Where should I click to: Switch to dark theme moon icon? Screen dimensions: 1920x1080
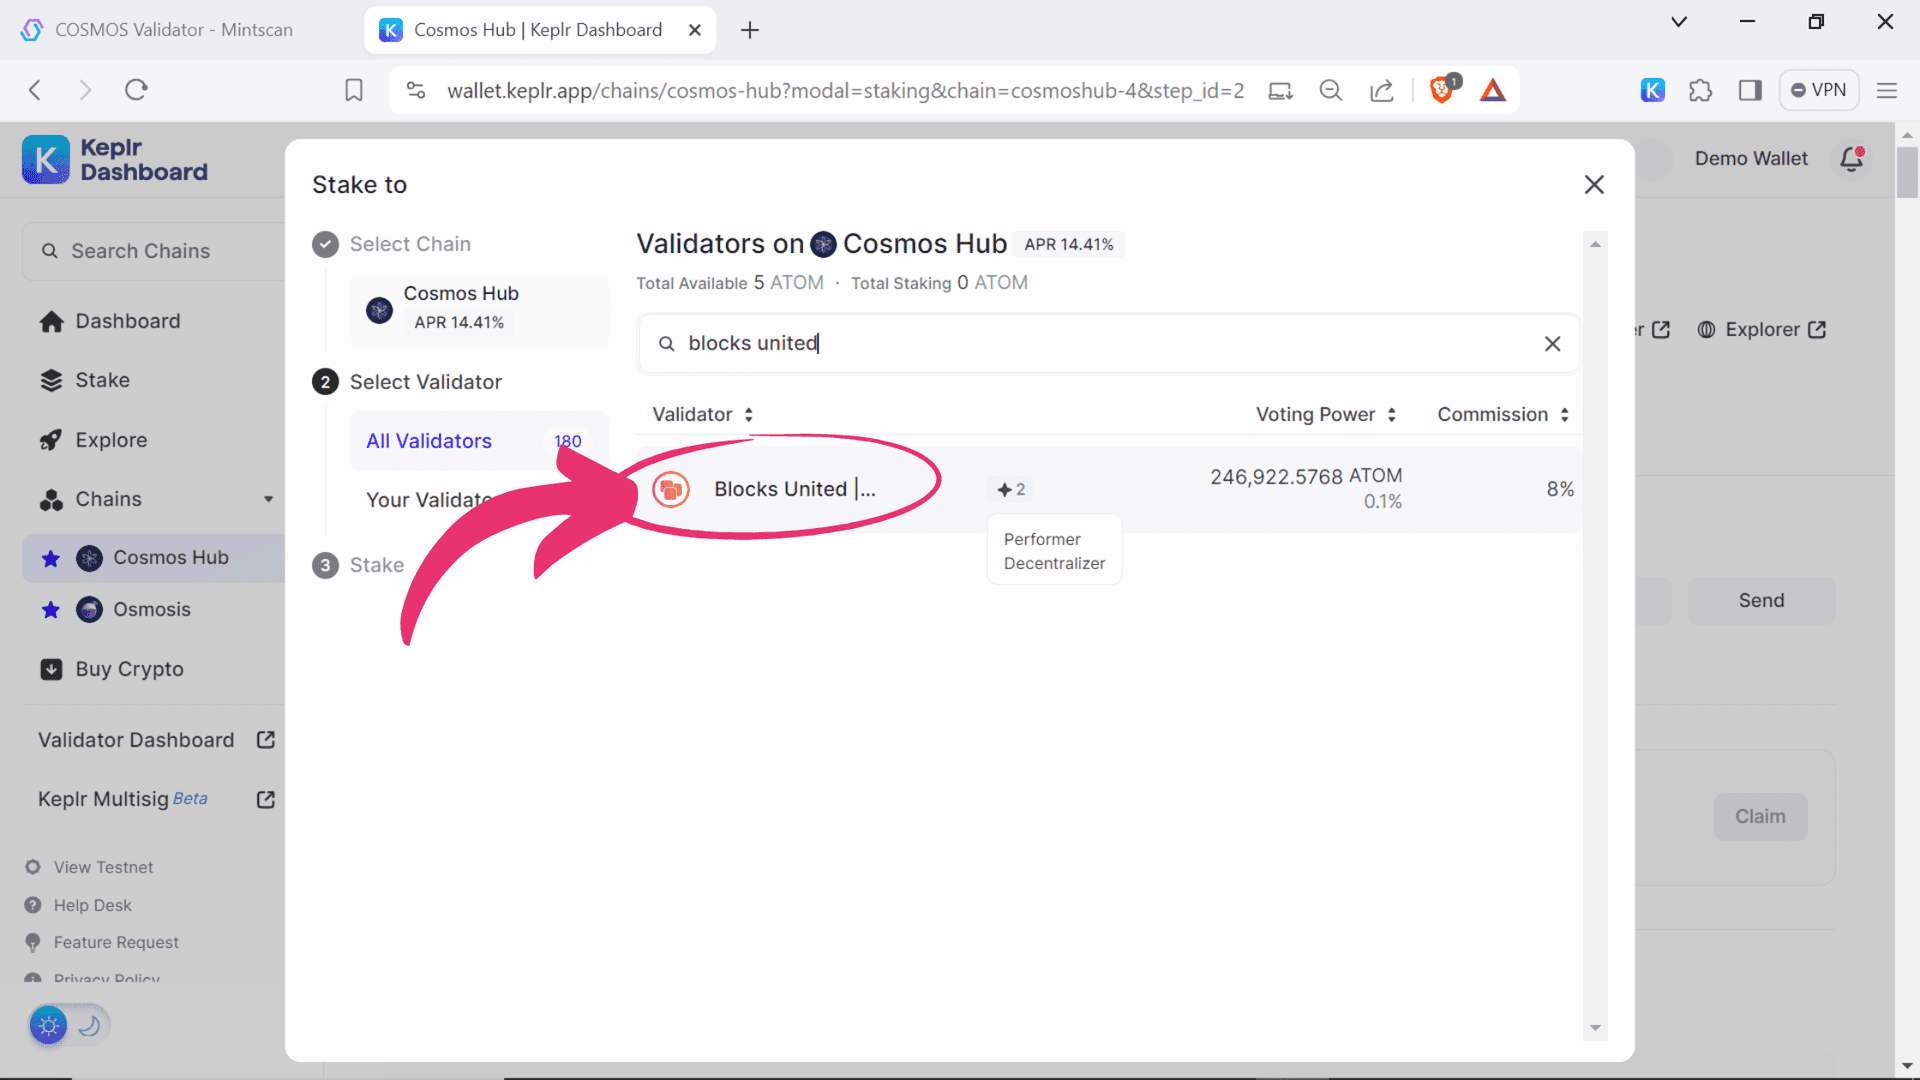click(x=89, y=1025)
